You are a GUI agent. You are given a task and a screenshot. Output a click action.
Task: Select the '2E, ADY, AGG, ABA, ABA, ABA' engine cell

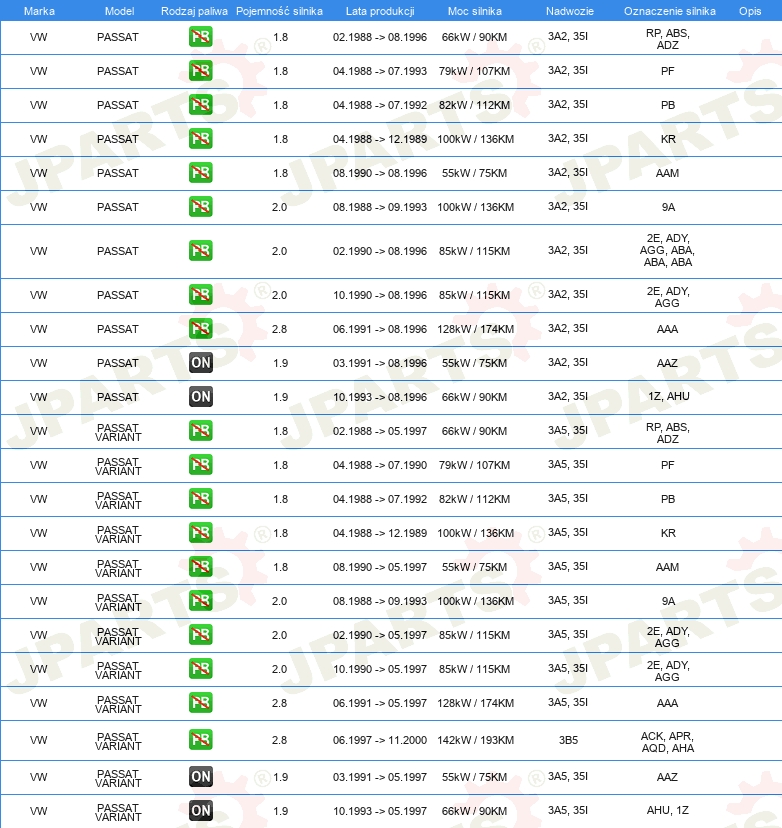click(x=667, y=250)
